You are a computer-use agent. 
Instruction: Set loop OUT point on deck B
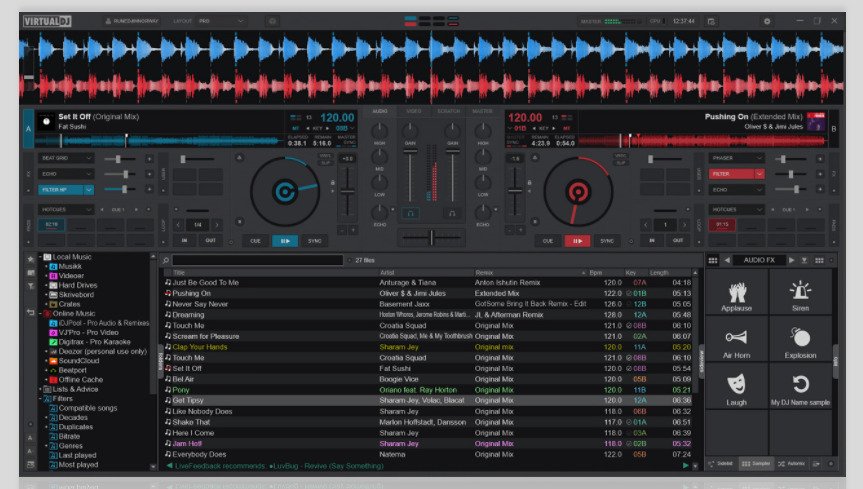pos(678,240)
